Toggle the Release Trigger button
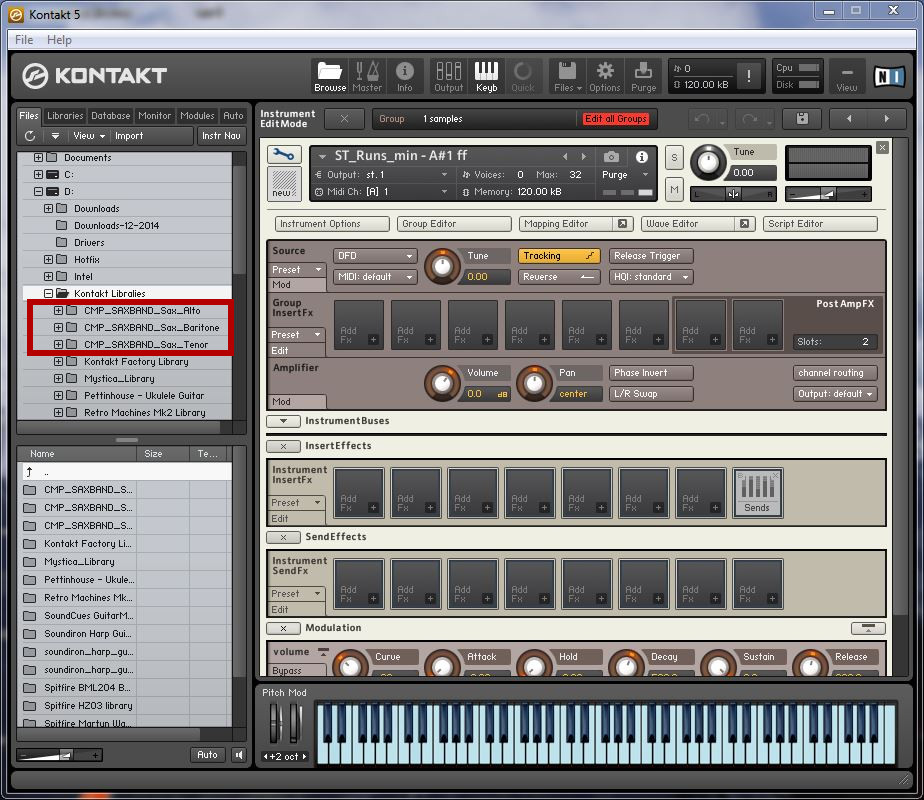Viewport: 924px width, 800px height. [651, 256]
